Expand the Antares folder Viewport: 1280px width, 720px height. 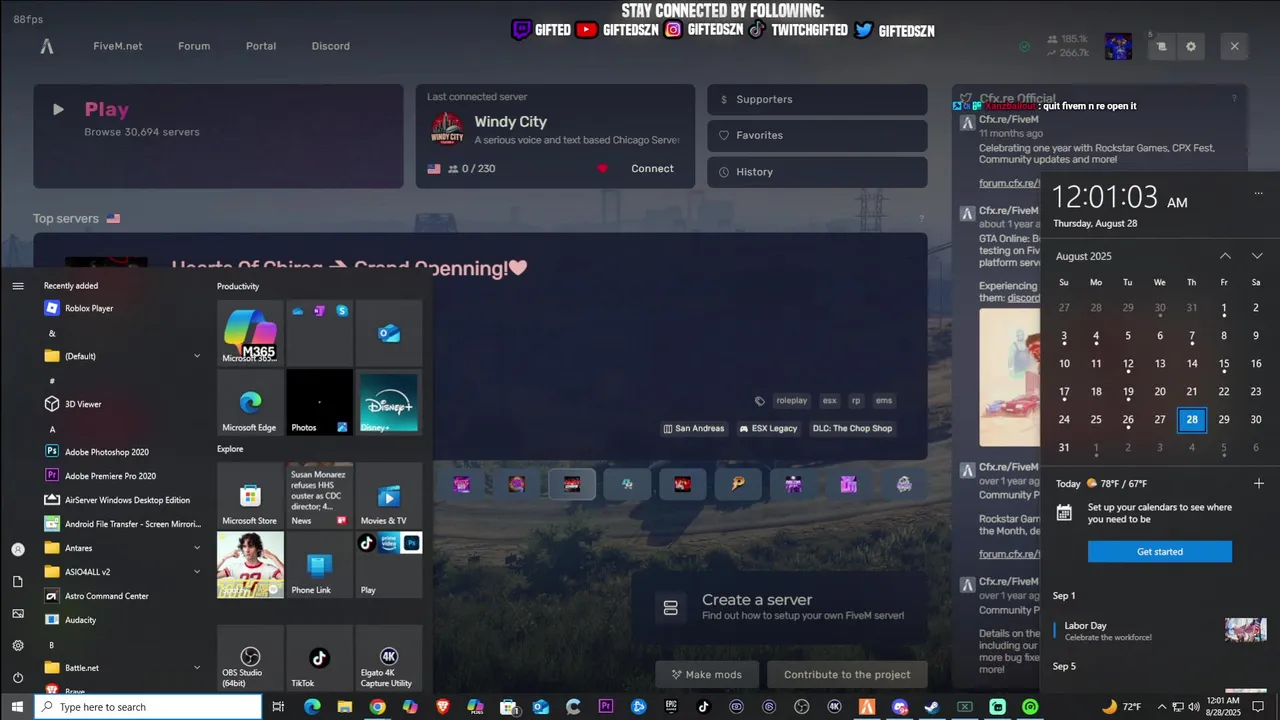tap(122, 548)
